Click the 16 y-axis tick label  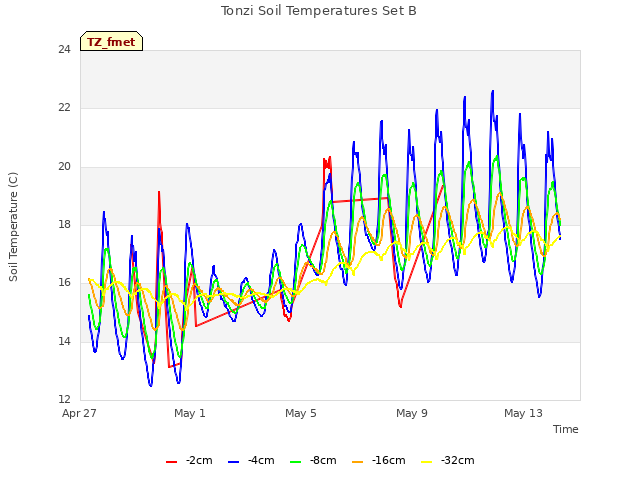64,282
